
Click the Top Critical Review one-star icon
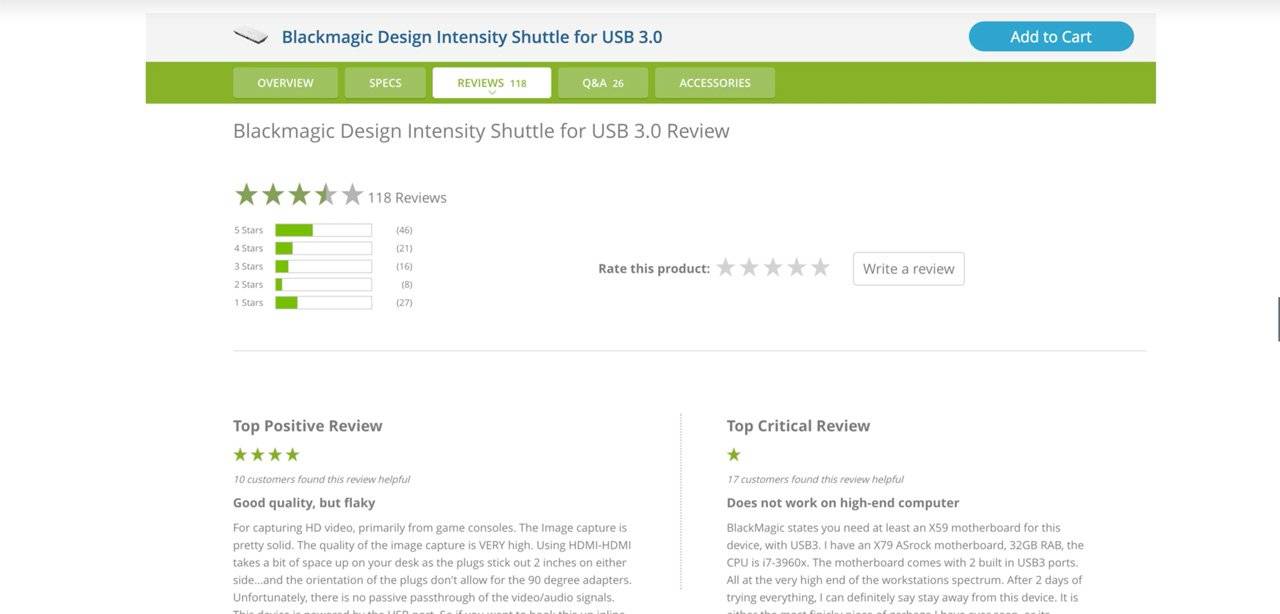(734, 455)
